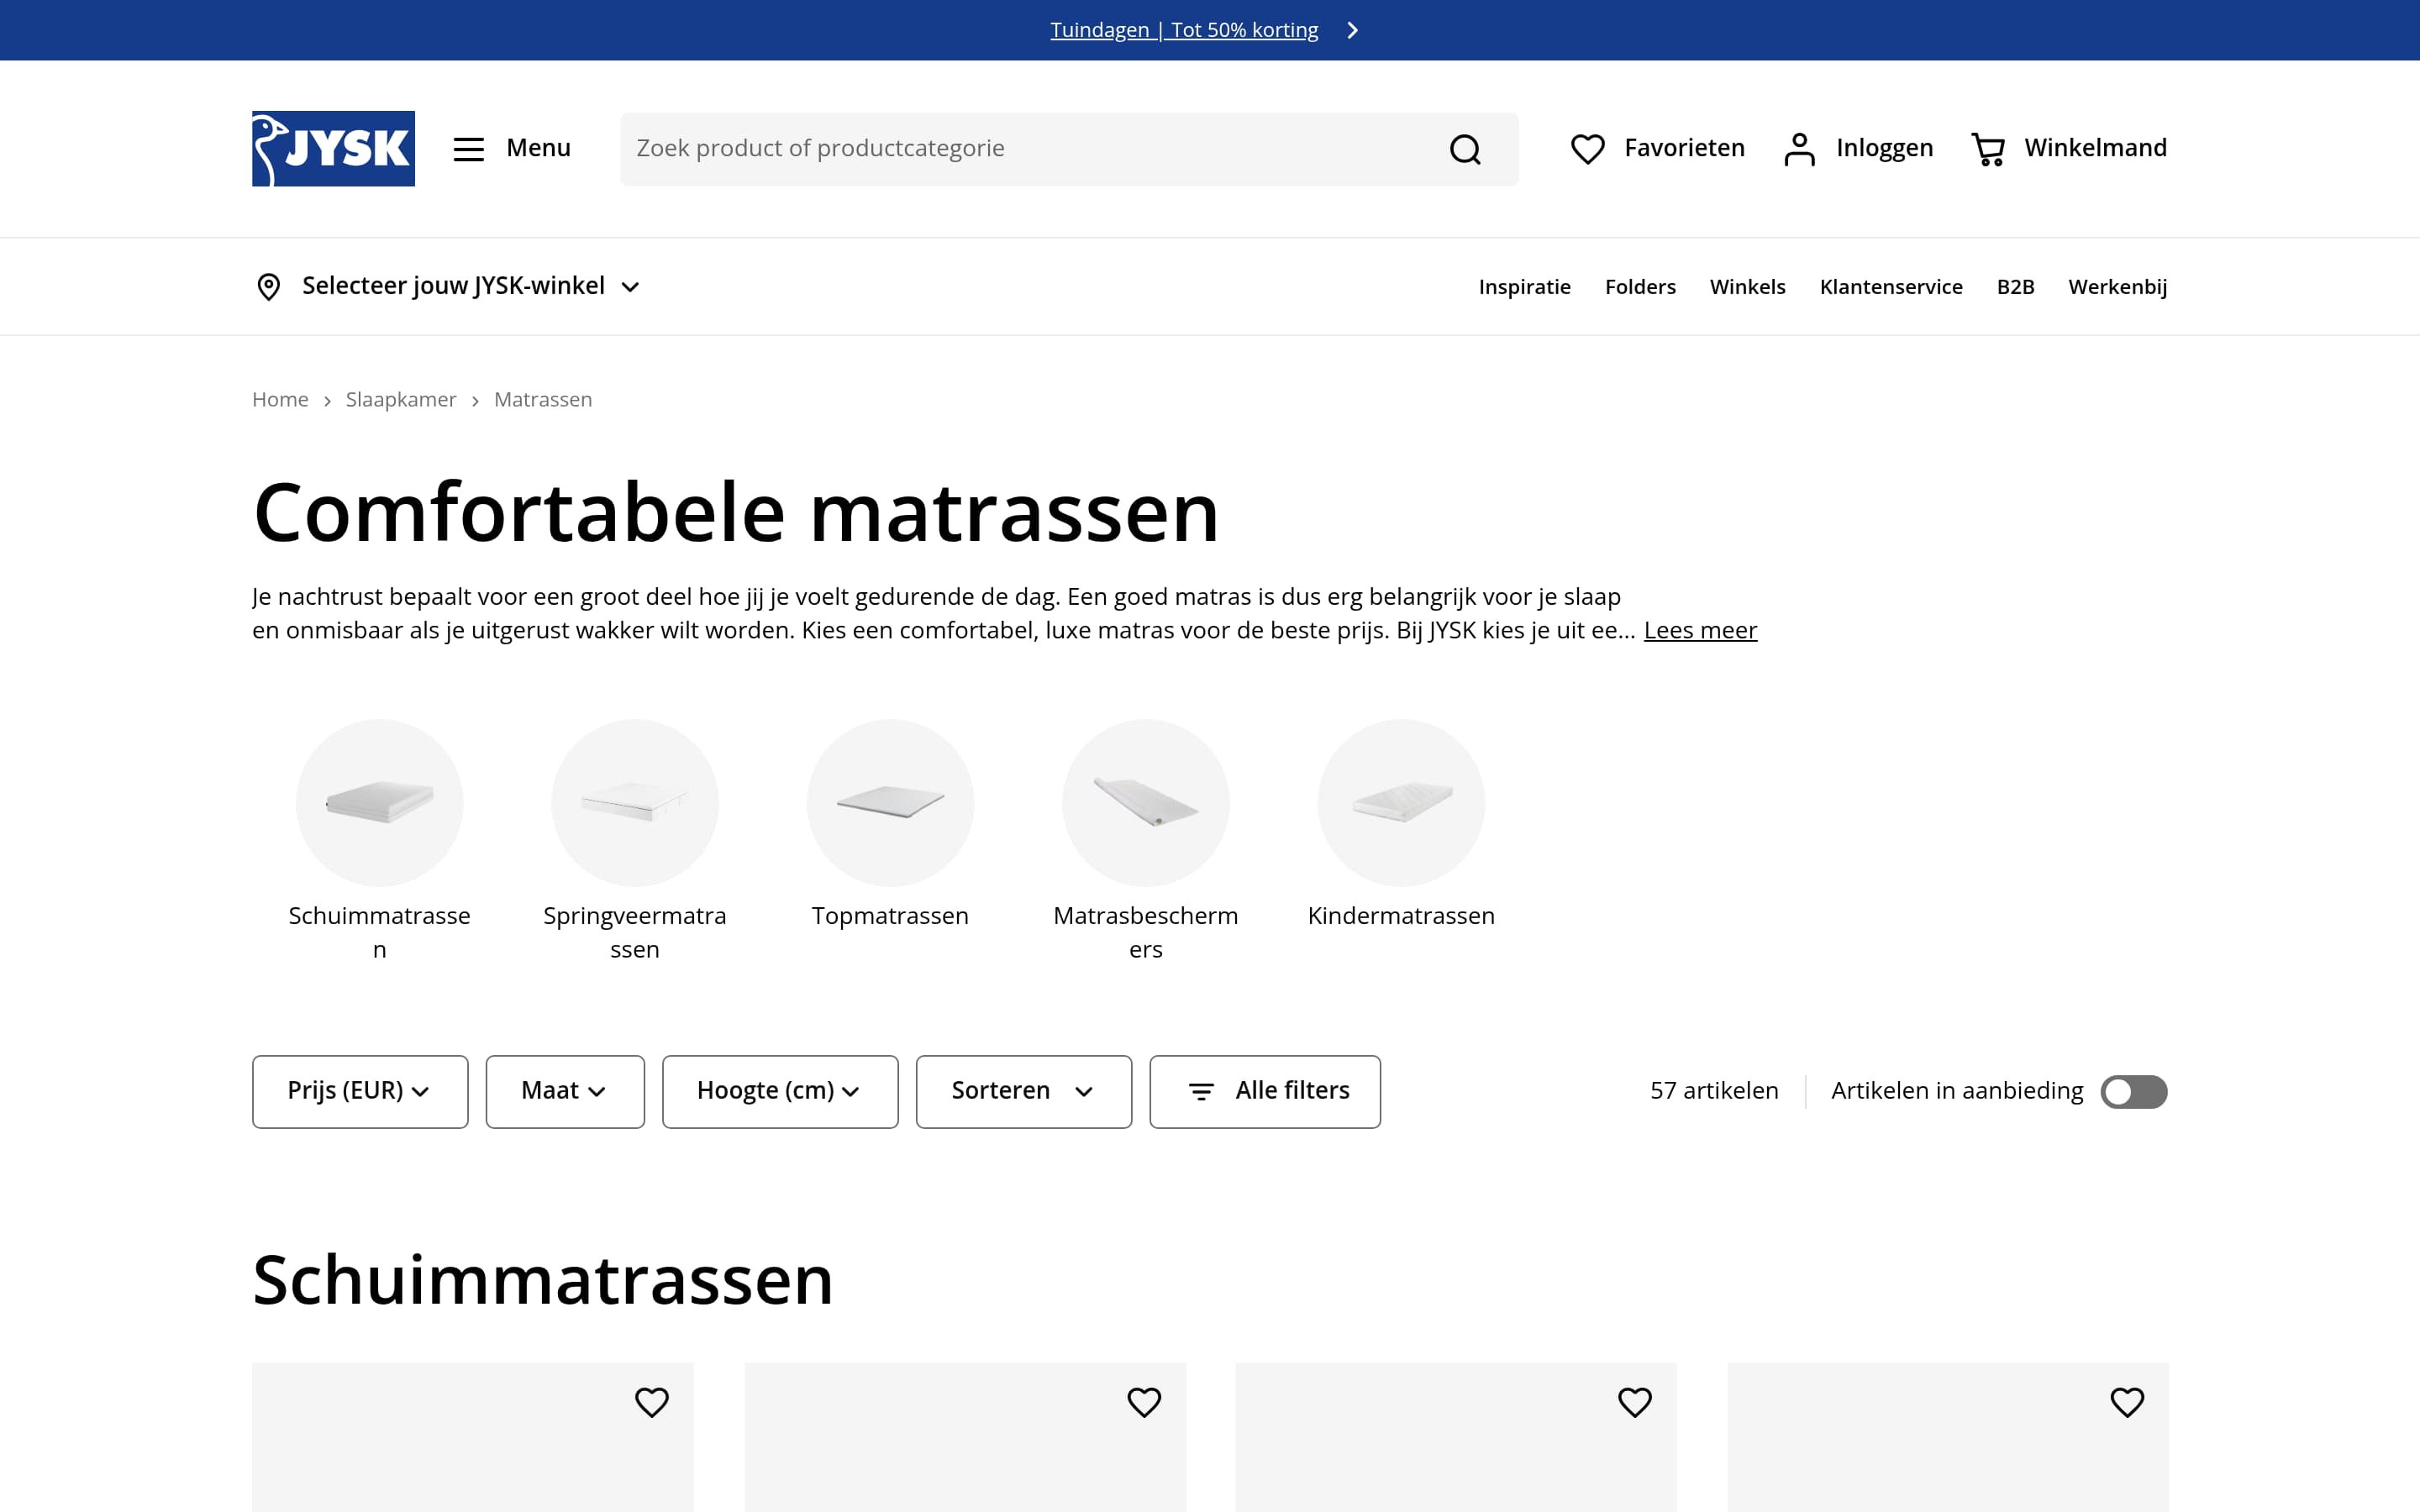Open Favorieten via the heart icon
This screenshot has width=2420, height=1512.
[1588, 148]
